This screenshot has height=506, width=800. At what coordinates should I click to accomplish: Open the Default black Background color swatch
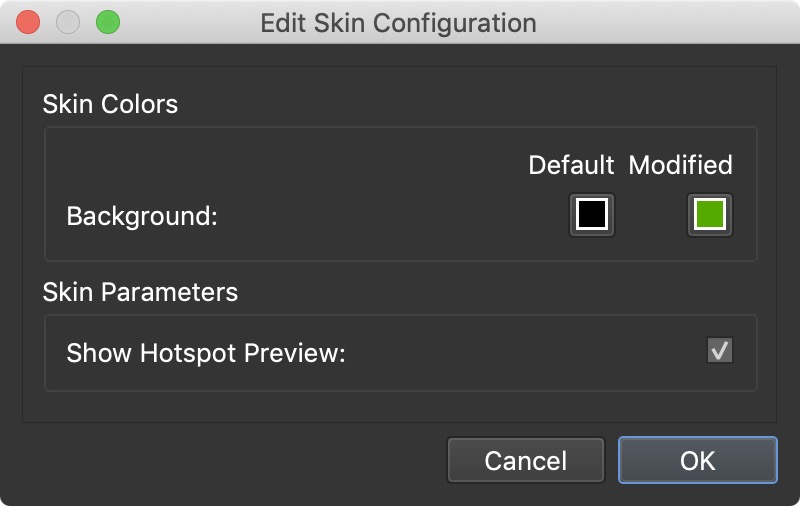pyautogui.click(x=591, y=215)
